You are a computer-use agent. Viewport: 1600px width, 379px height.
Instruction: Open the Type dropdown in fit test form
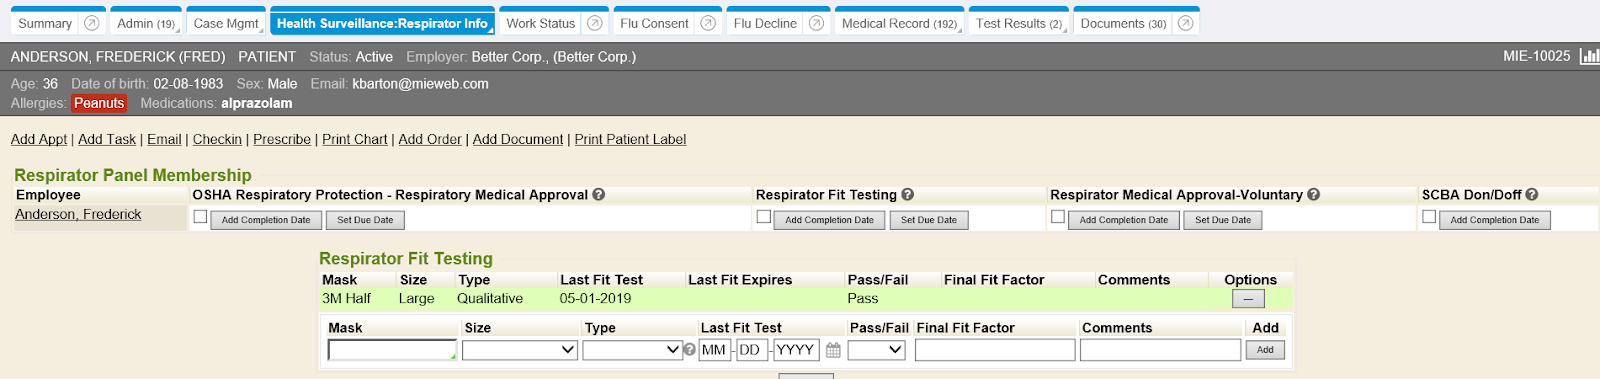coord(632,350)
